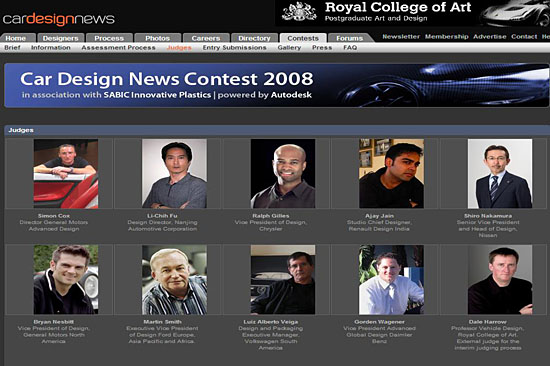
Task: Click Dale Harrow's portrait
Action: [x=500, y=280]
